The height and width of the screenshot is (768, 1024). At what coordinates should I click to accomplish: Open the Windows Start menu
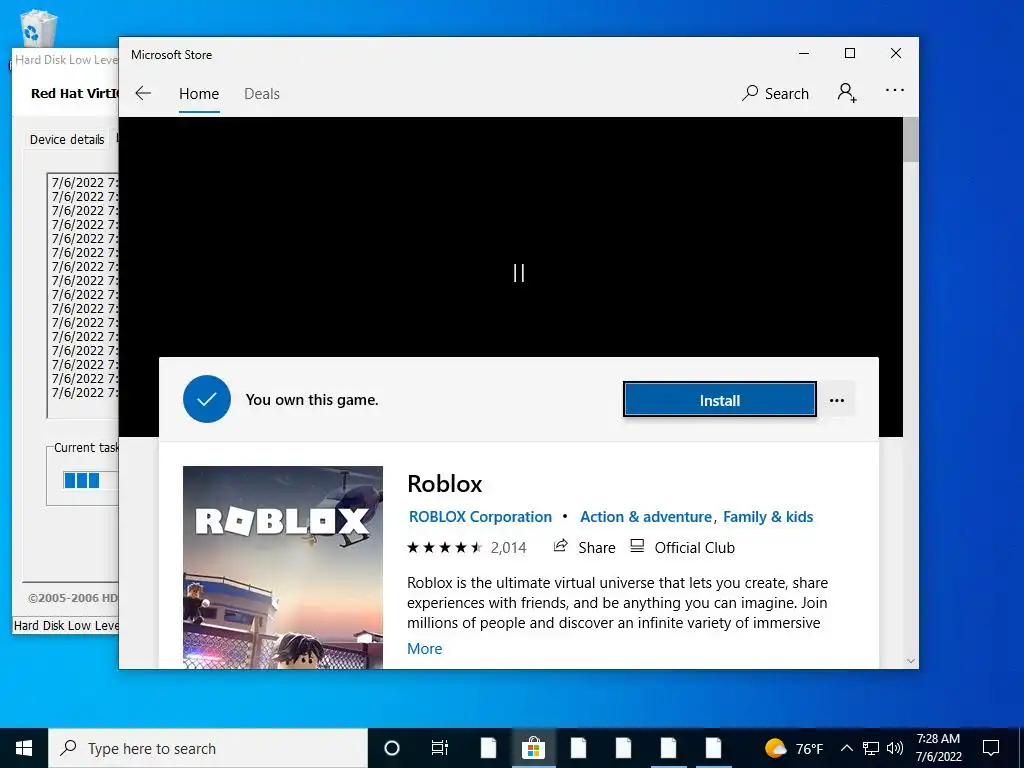pyautogui.click(x=24, y=748)
